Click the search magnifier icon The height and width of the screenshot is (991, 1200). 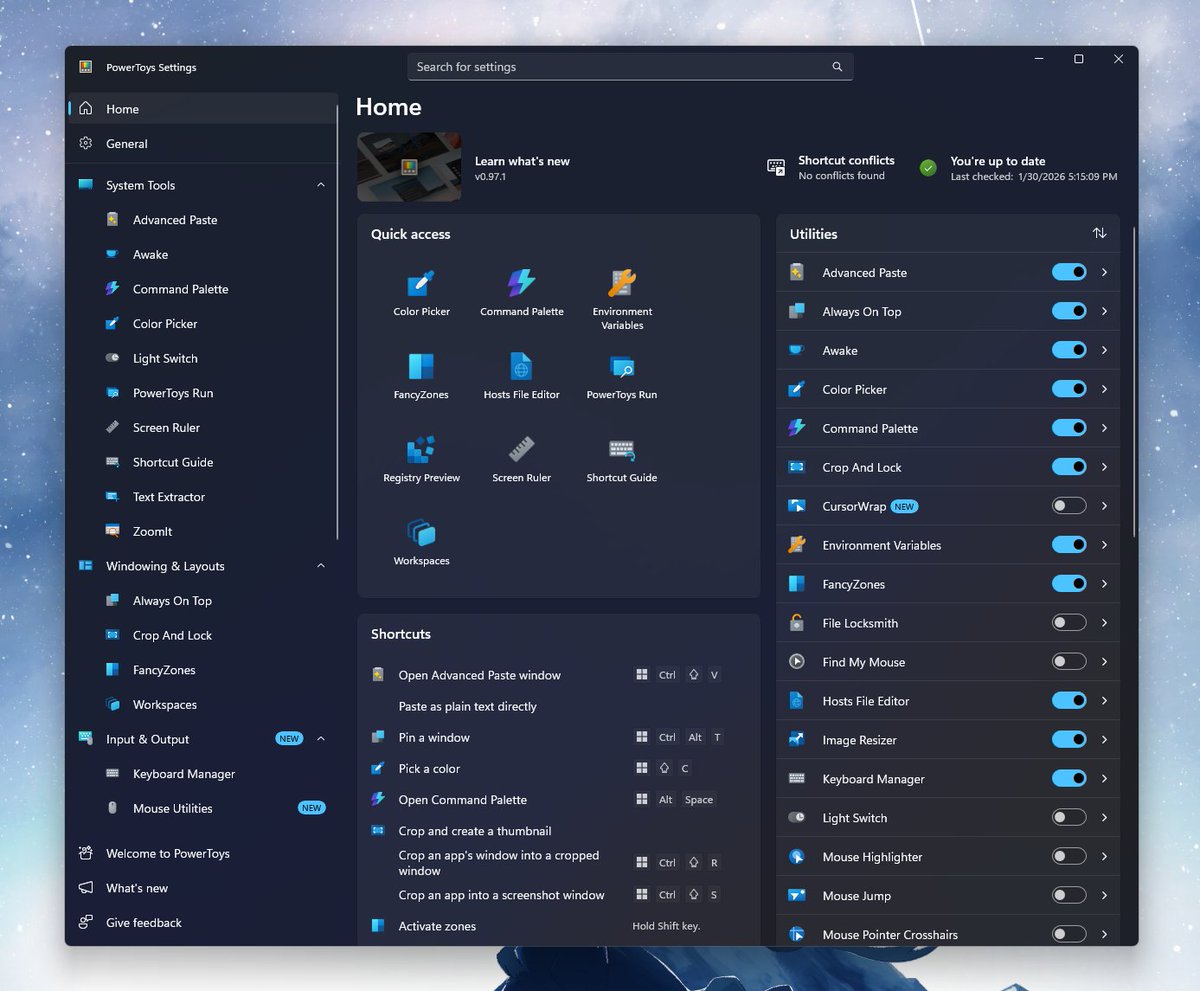837,67
